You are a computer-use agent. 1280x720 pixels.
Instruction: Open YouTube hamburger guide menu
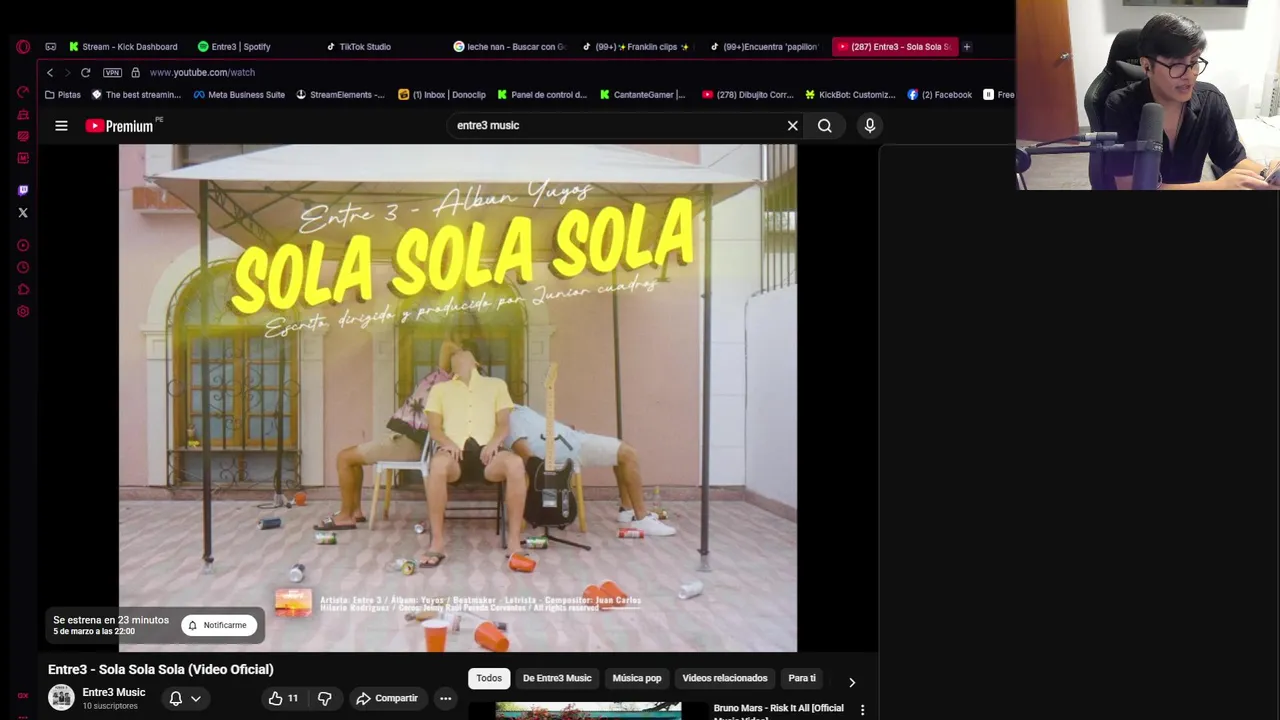click(61, 126)
